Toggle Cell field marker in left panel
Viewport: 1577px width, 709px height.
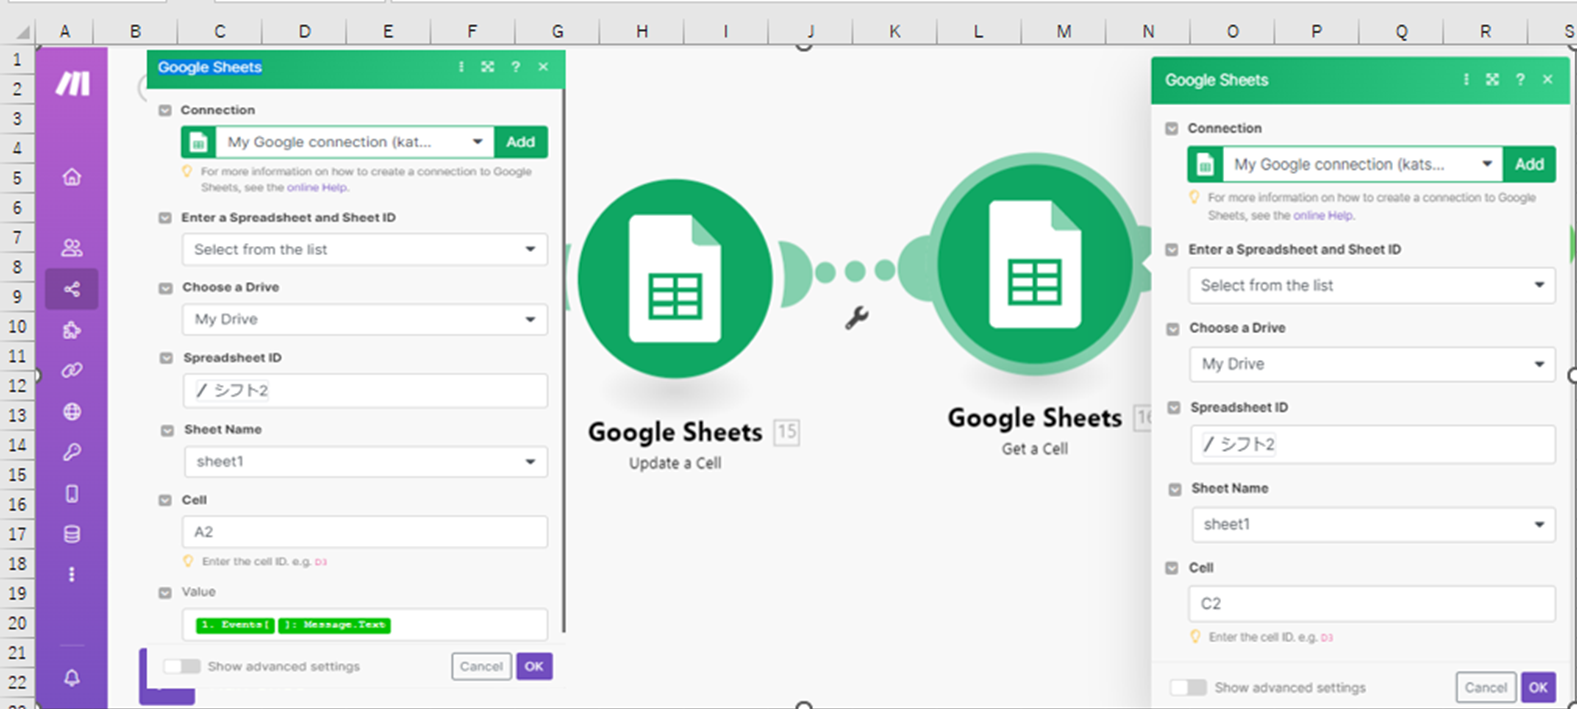165,500
